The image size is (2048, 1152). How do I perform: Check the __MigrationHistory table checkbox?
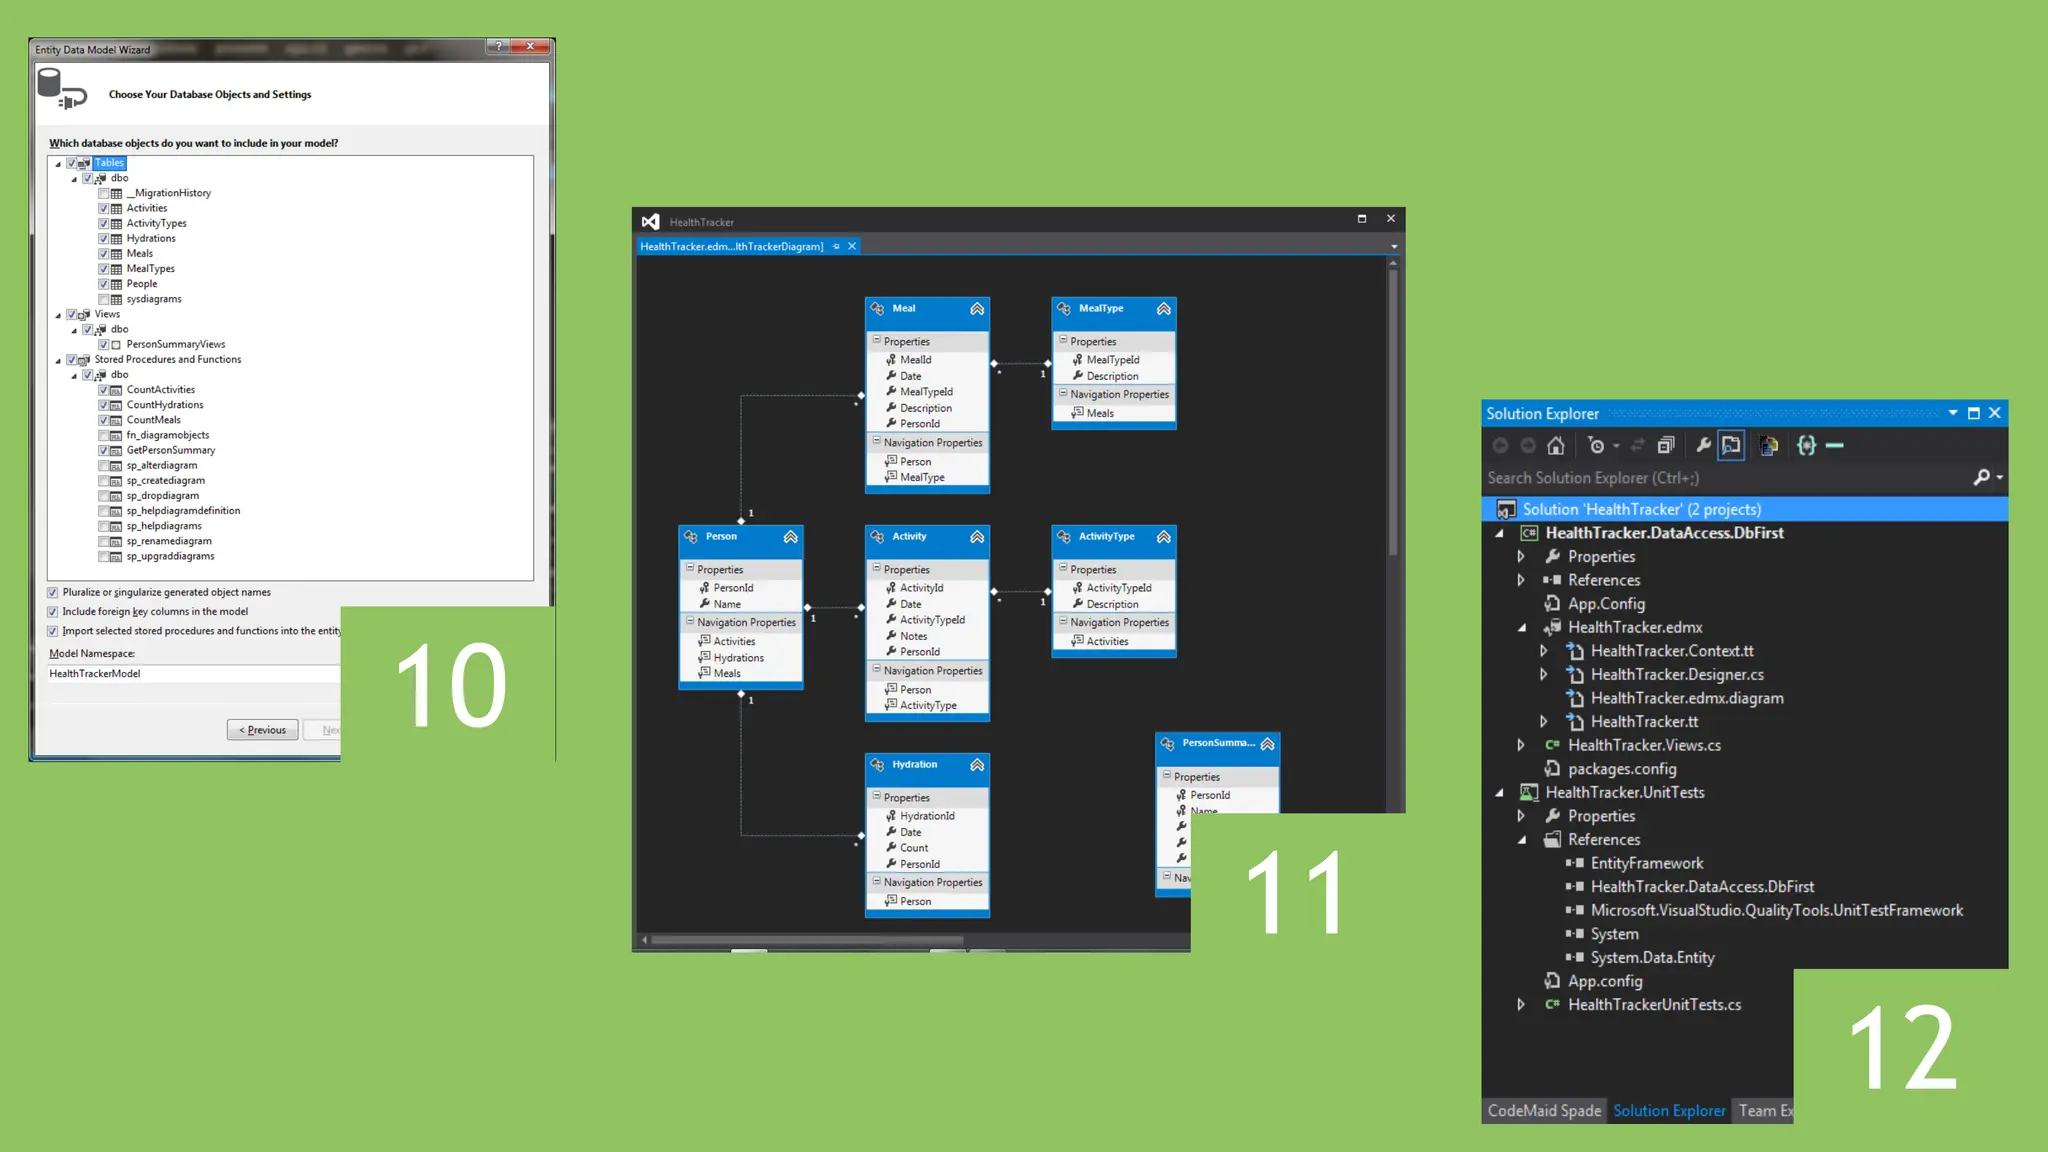click(x=104, y=194)
